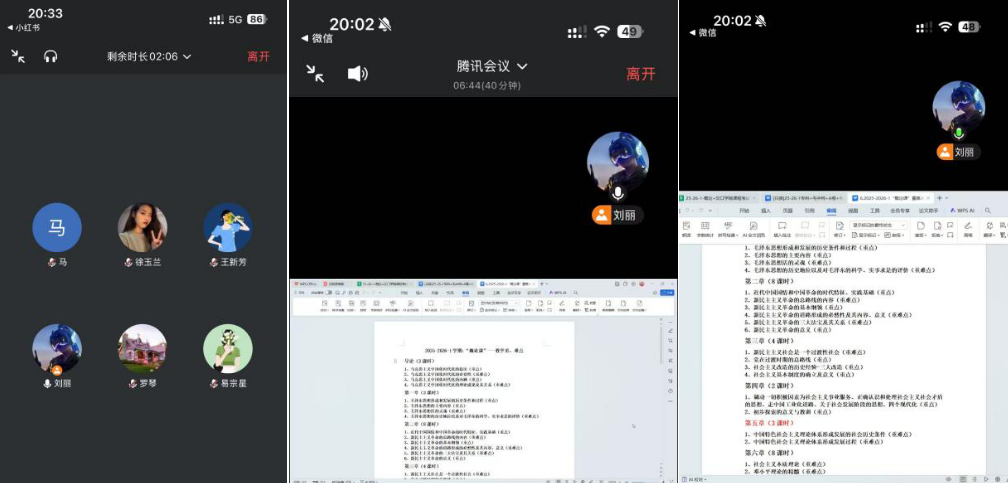Screen dimensions: 1008x483
Task: Close the active document tab in right window
Action: pos(928,198)
